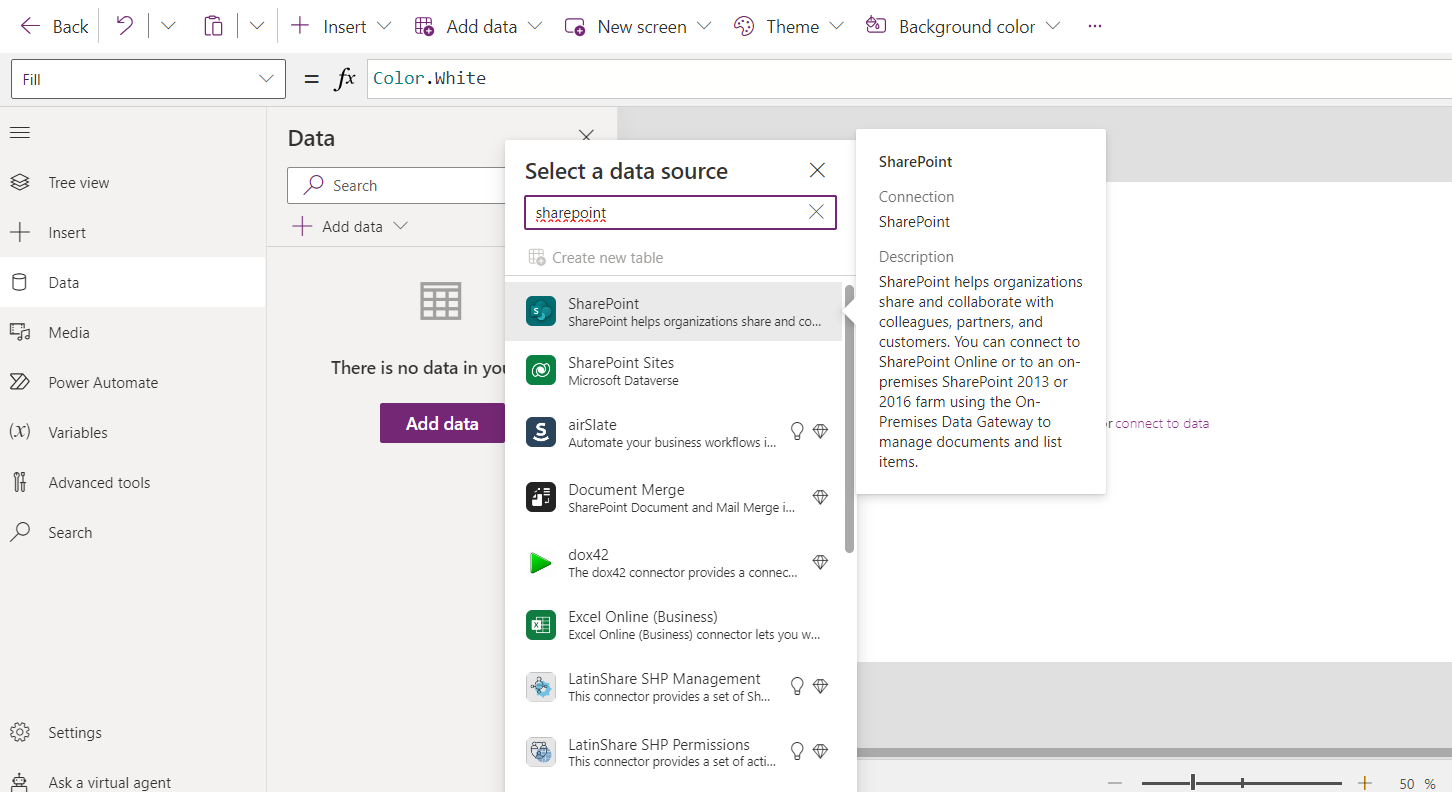
Task: Click the premium diamond icon for airSlate
Action: (x=820, y=431)
